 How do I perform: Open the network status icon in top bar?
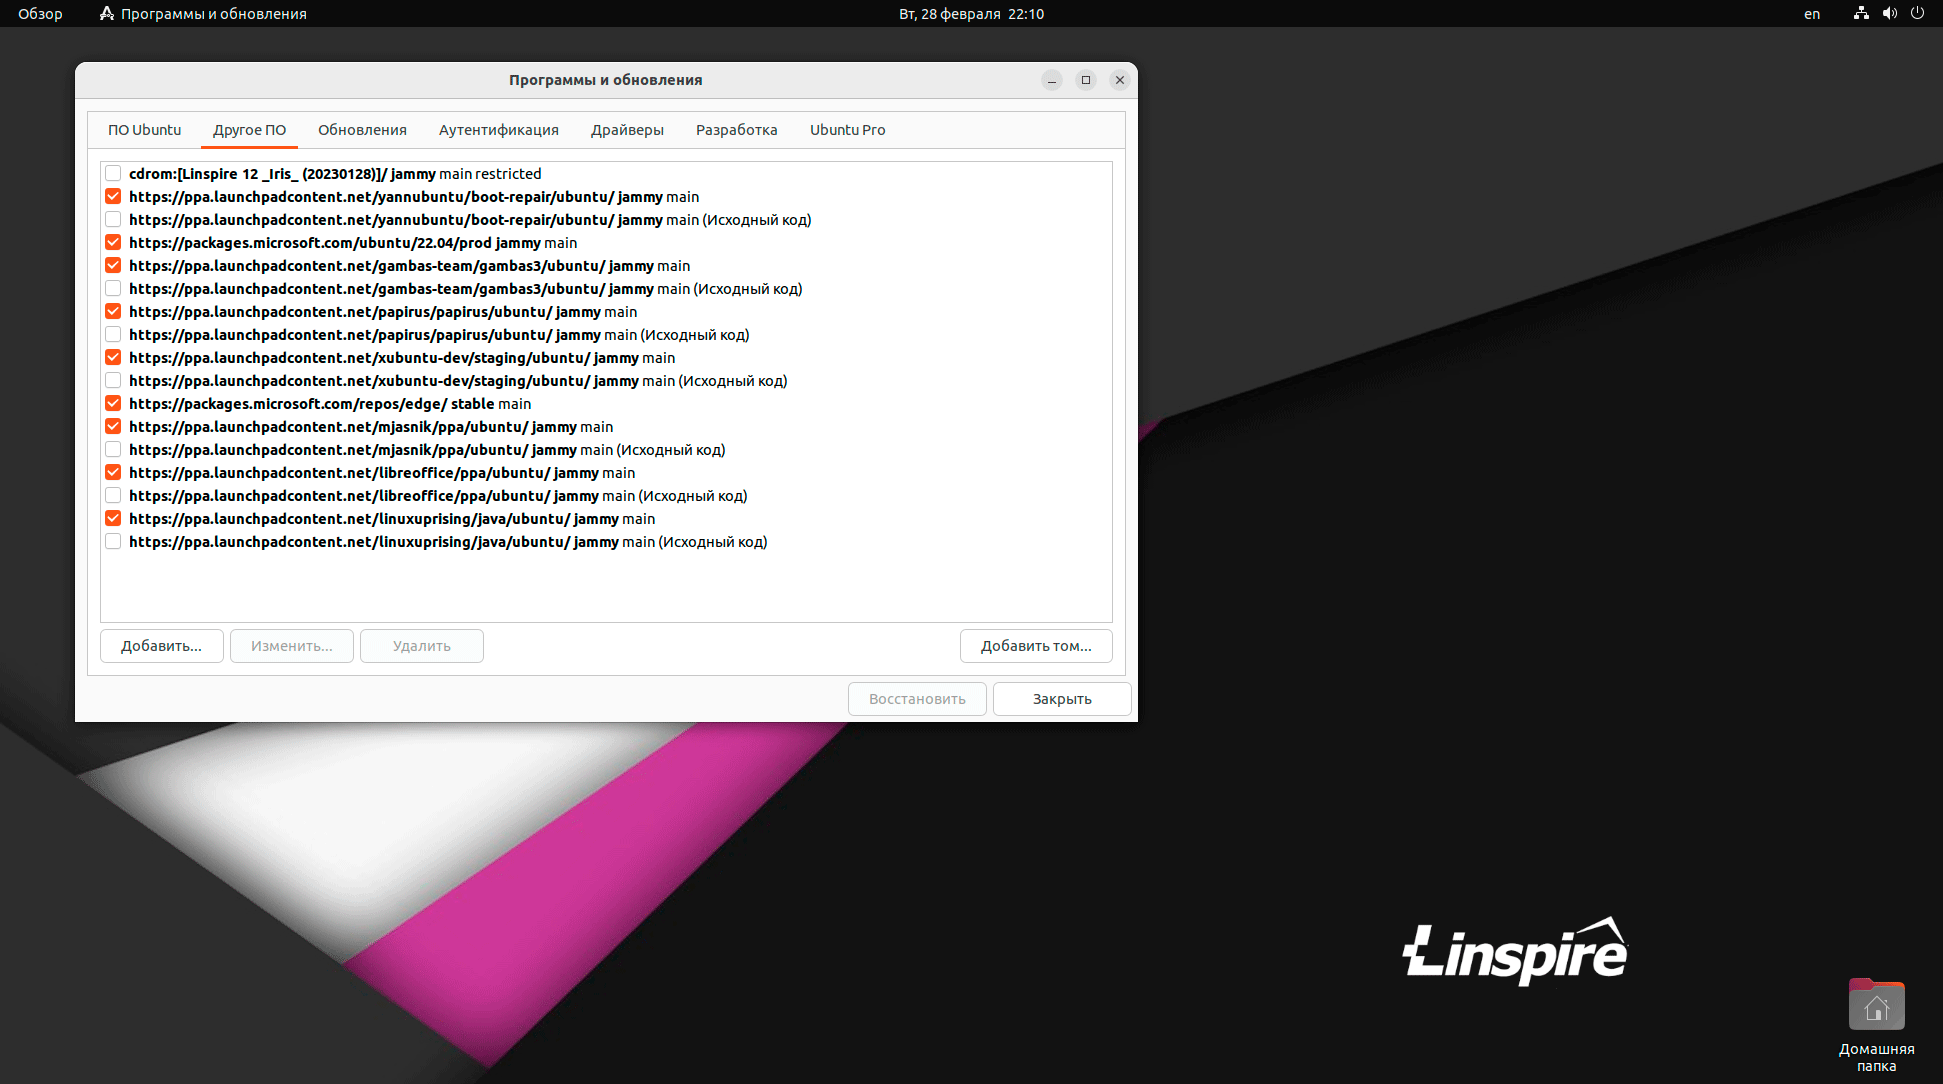tap(1861, 13)
